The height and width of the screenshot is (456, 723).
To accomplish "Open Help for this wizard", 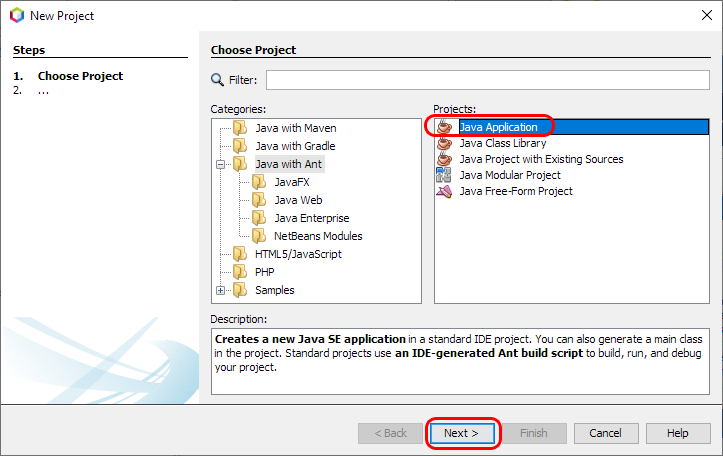I will coord(678,433).
